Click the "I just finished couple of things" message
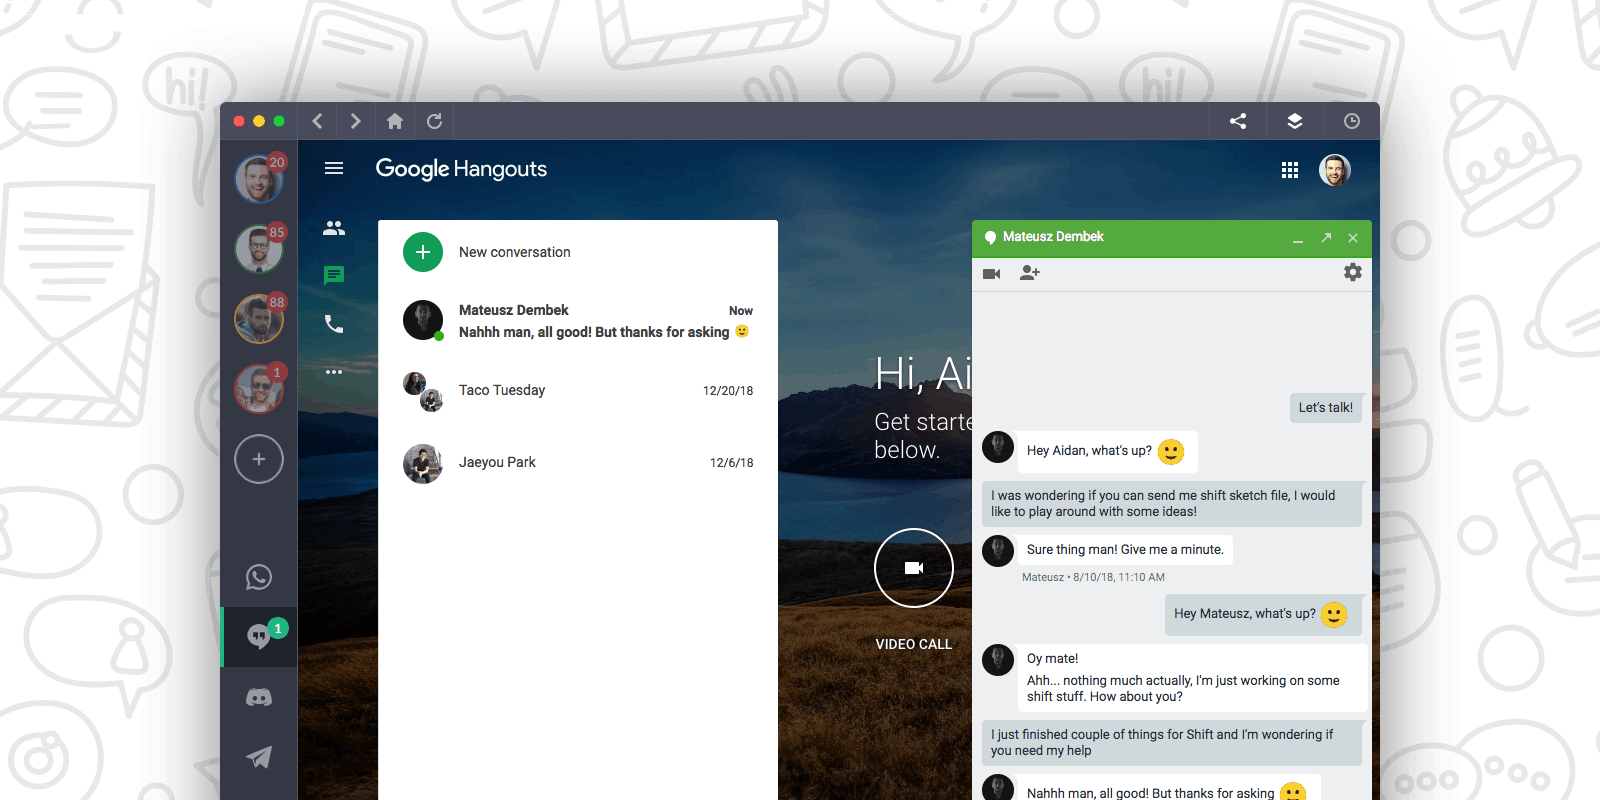Viewport: 1600px width, 800px height. [1172, 742]
